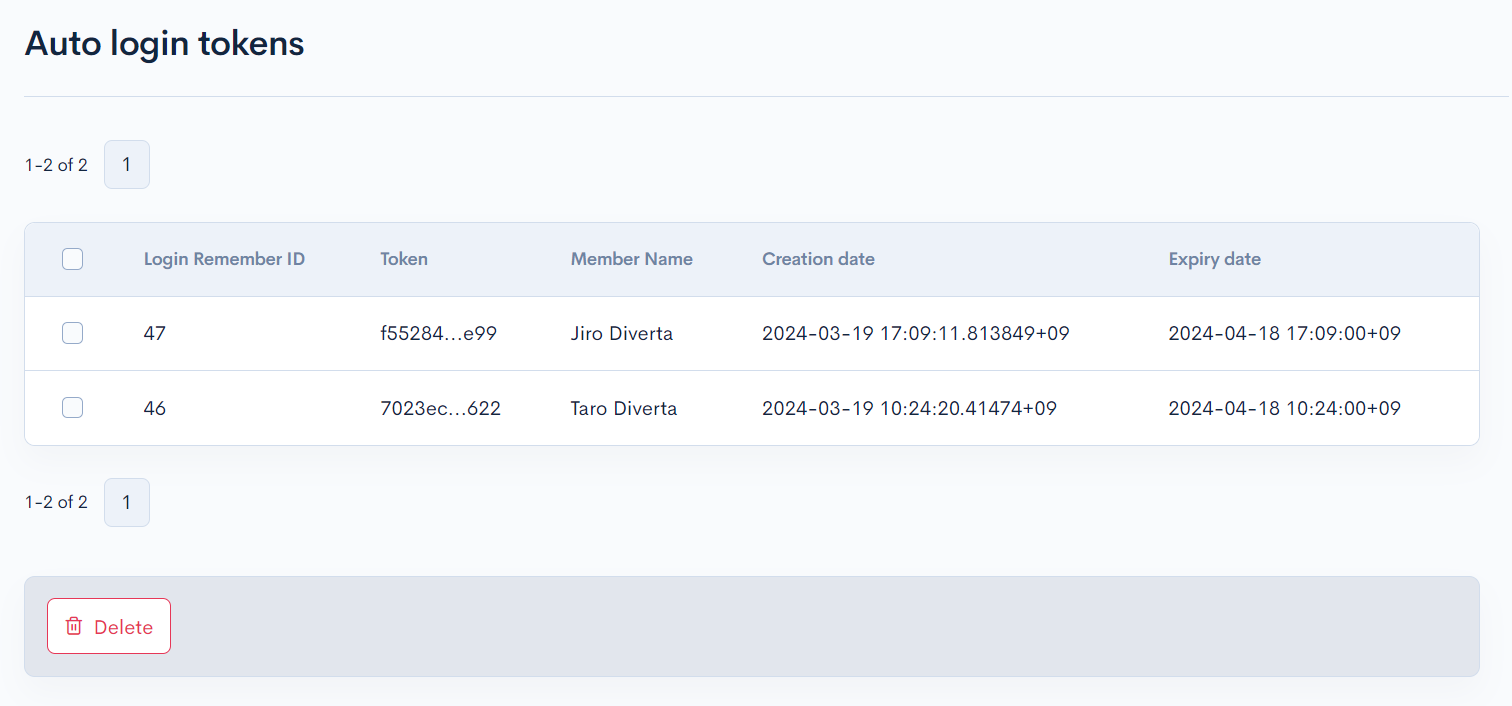The height and width of the screenshot is (706, 1512).
Task: Click token value 7023ec...622
Action: tap(440, 408)
